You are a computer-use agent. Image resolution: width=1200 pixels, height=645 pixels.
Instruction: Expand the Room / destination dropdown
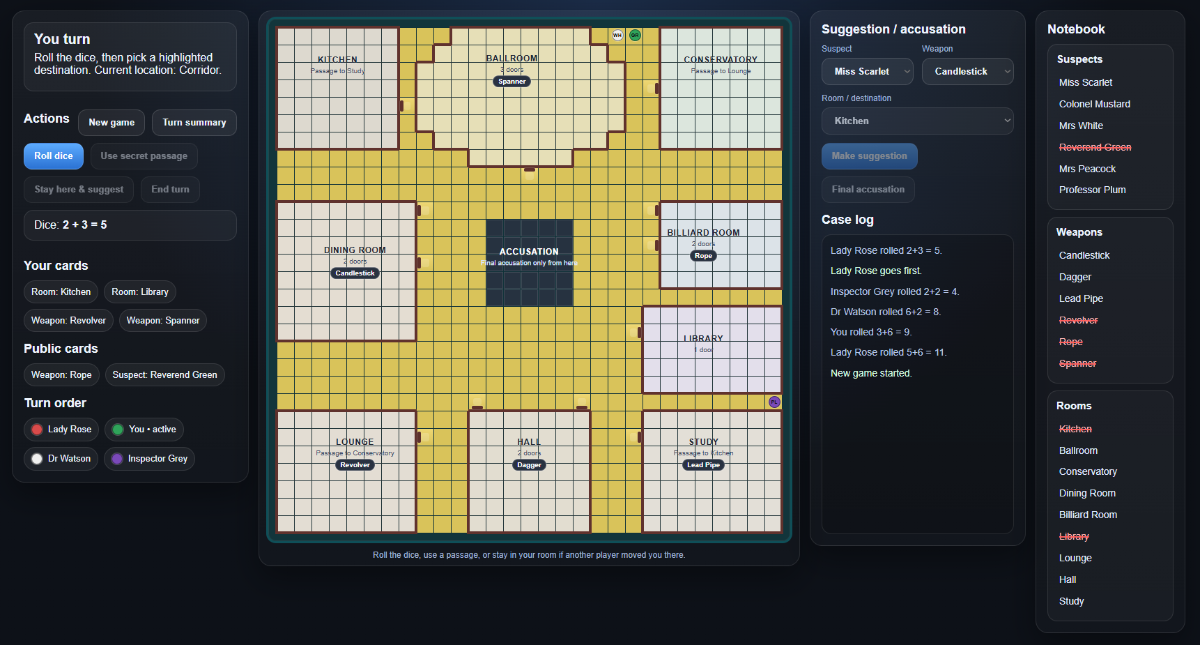[917, 121]
